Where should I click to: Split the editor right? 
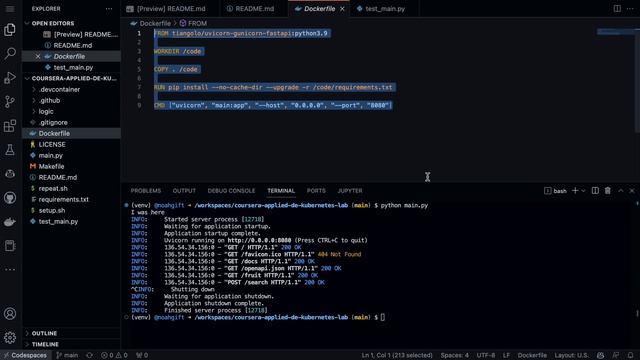coord(617,9)
